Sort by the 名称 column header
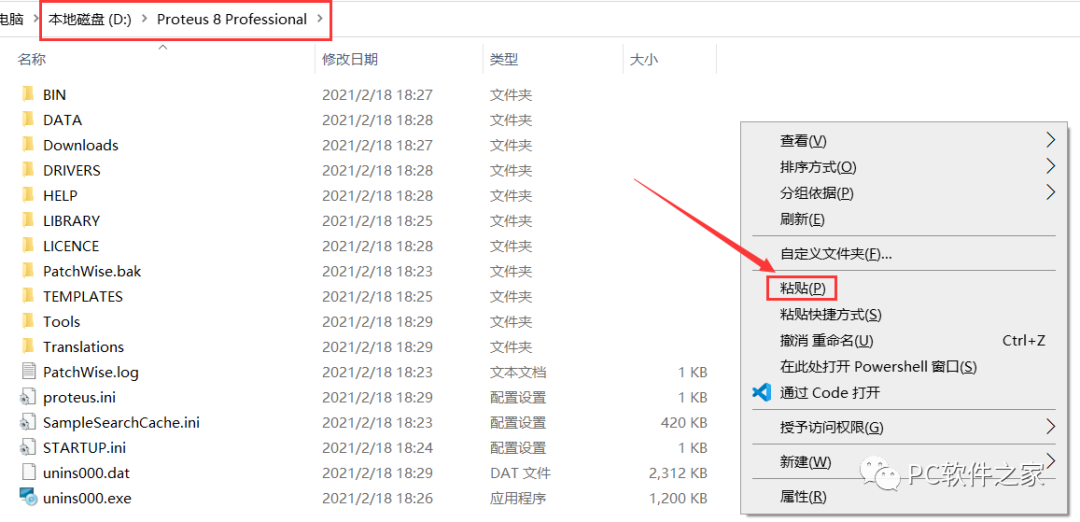1080x522 pixels. 32,59
